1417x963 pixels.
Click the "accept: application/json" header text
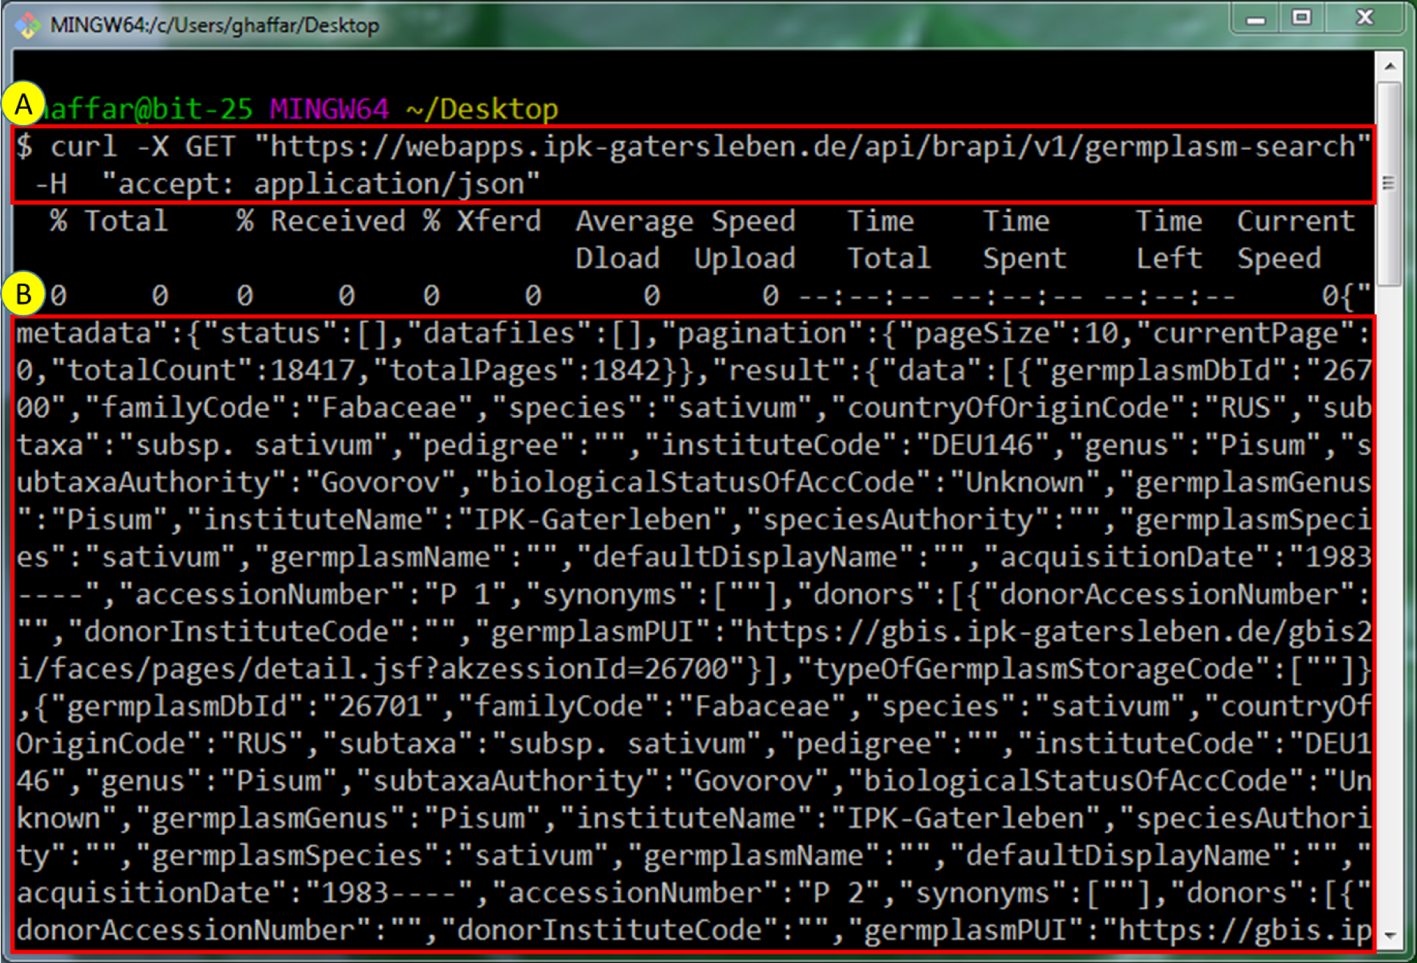(x=320, y=184)
